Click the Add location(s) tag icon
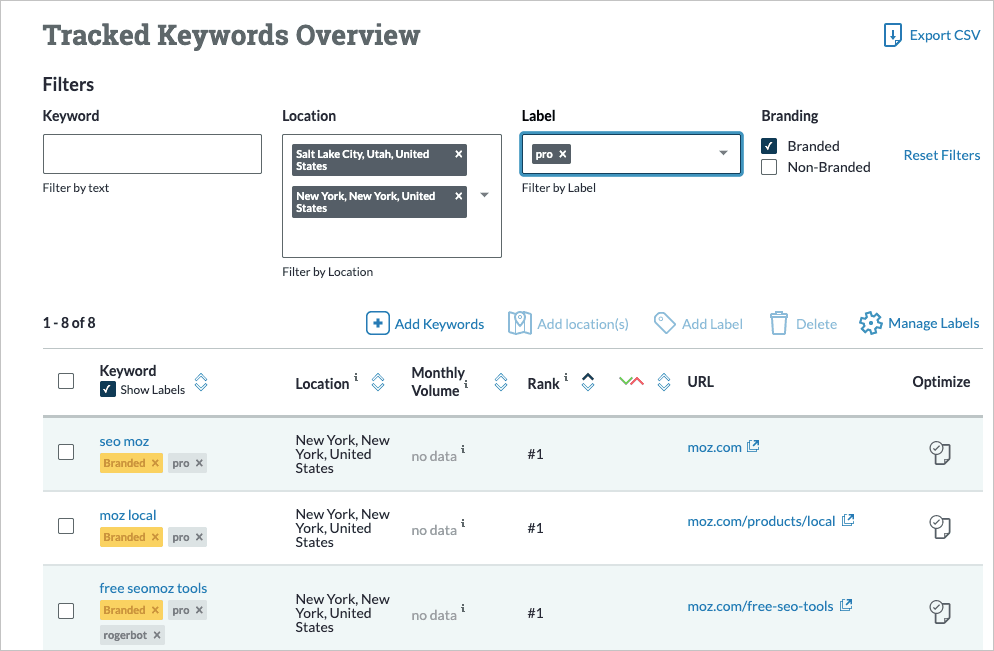 point(521,323)
